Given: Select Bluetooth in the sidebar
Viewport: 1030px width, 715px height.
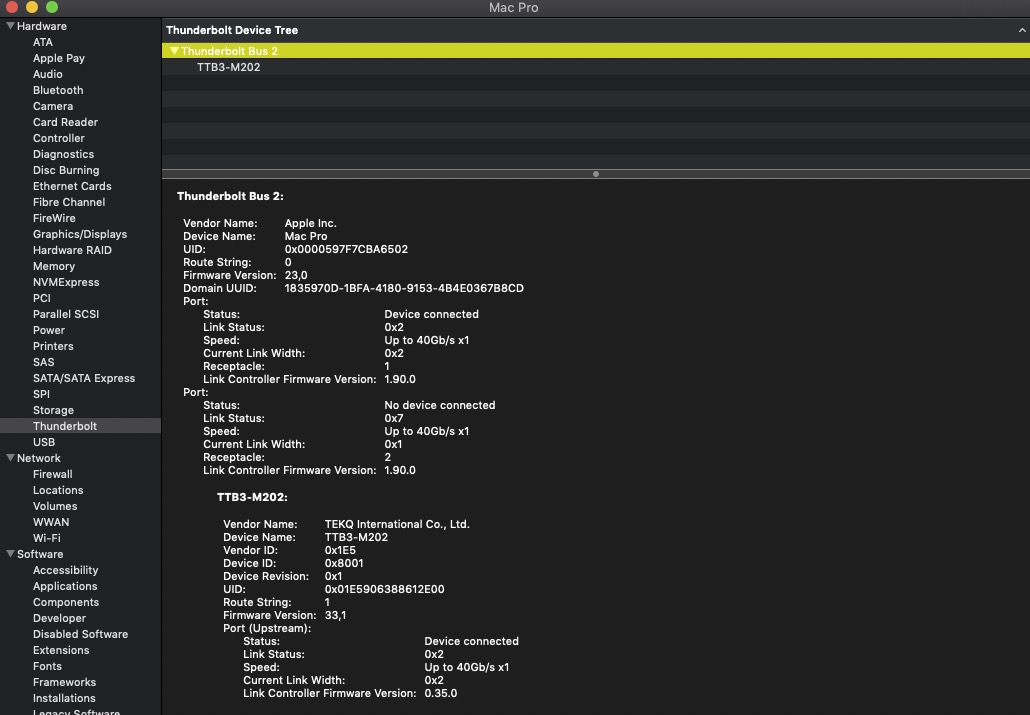Looking at the screenshot, I should tap(58, 90).
